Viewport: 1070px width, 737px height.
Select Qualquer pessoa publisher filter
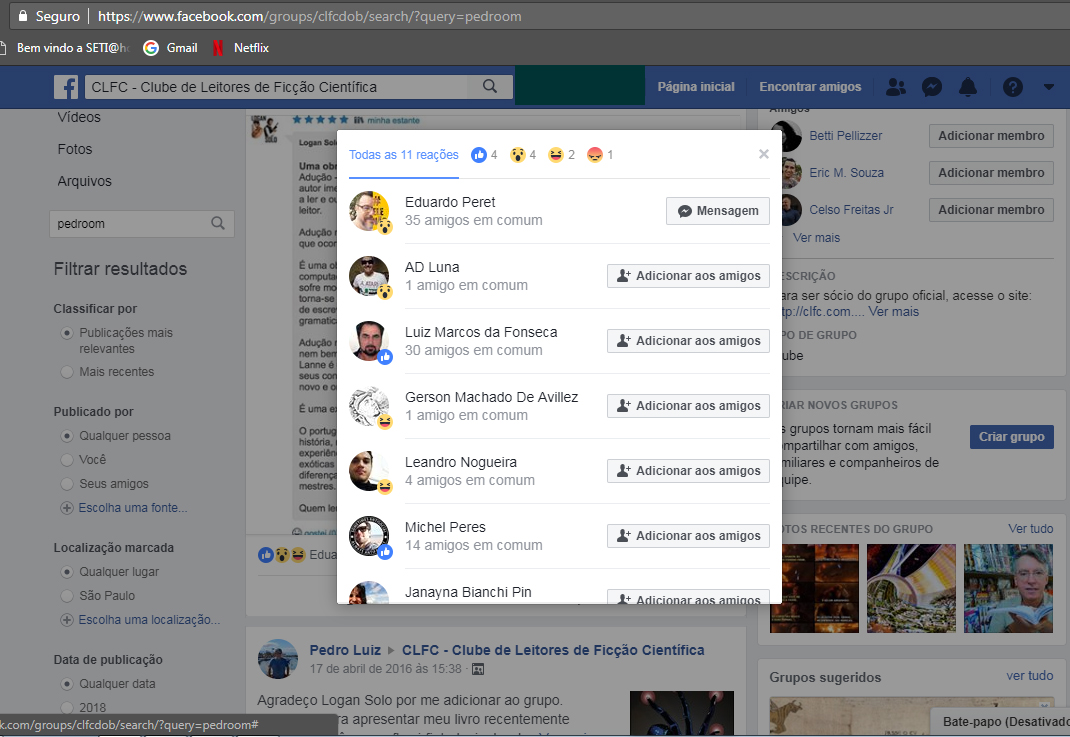tap(67, 436)
